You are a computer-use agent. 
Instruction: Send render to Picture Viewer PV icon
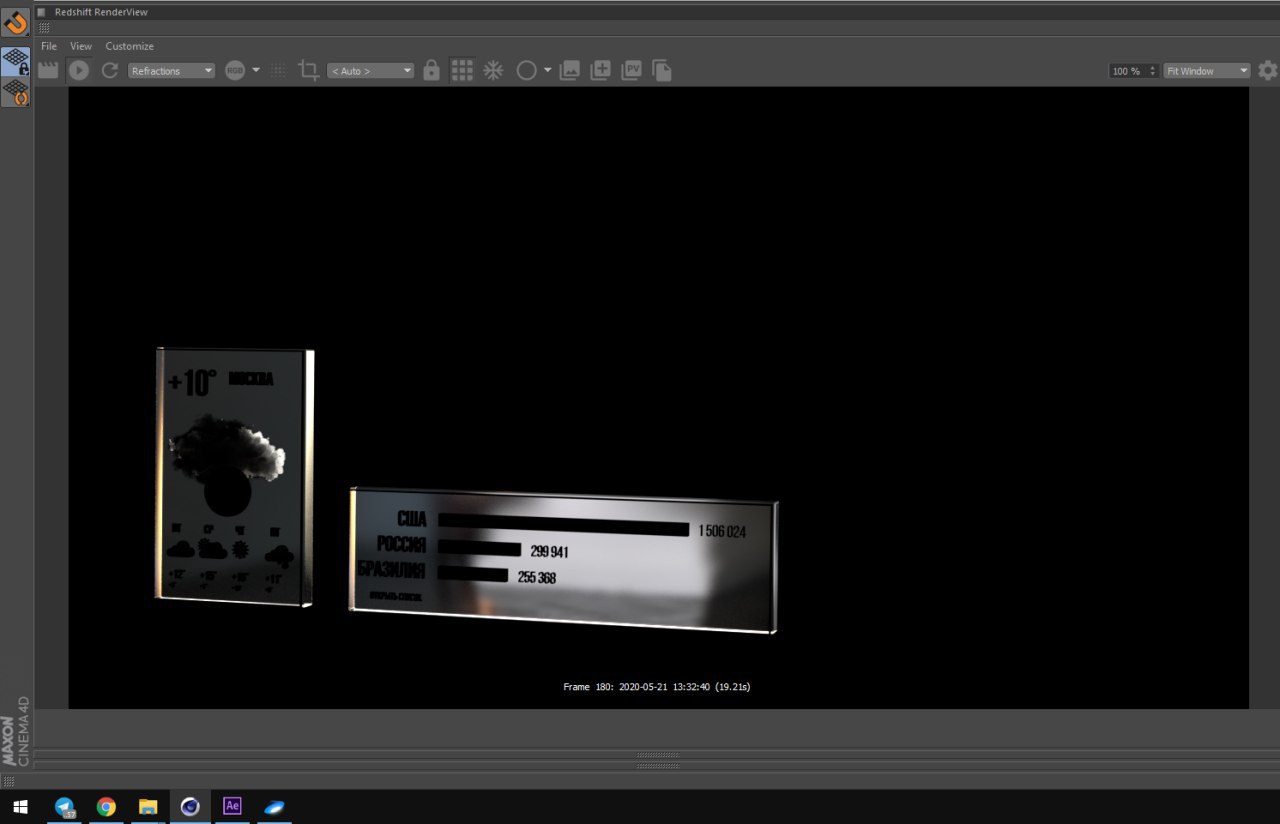(631, 70)
